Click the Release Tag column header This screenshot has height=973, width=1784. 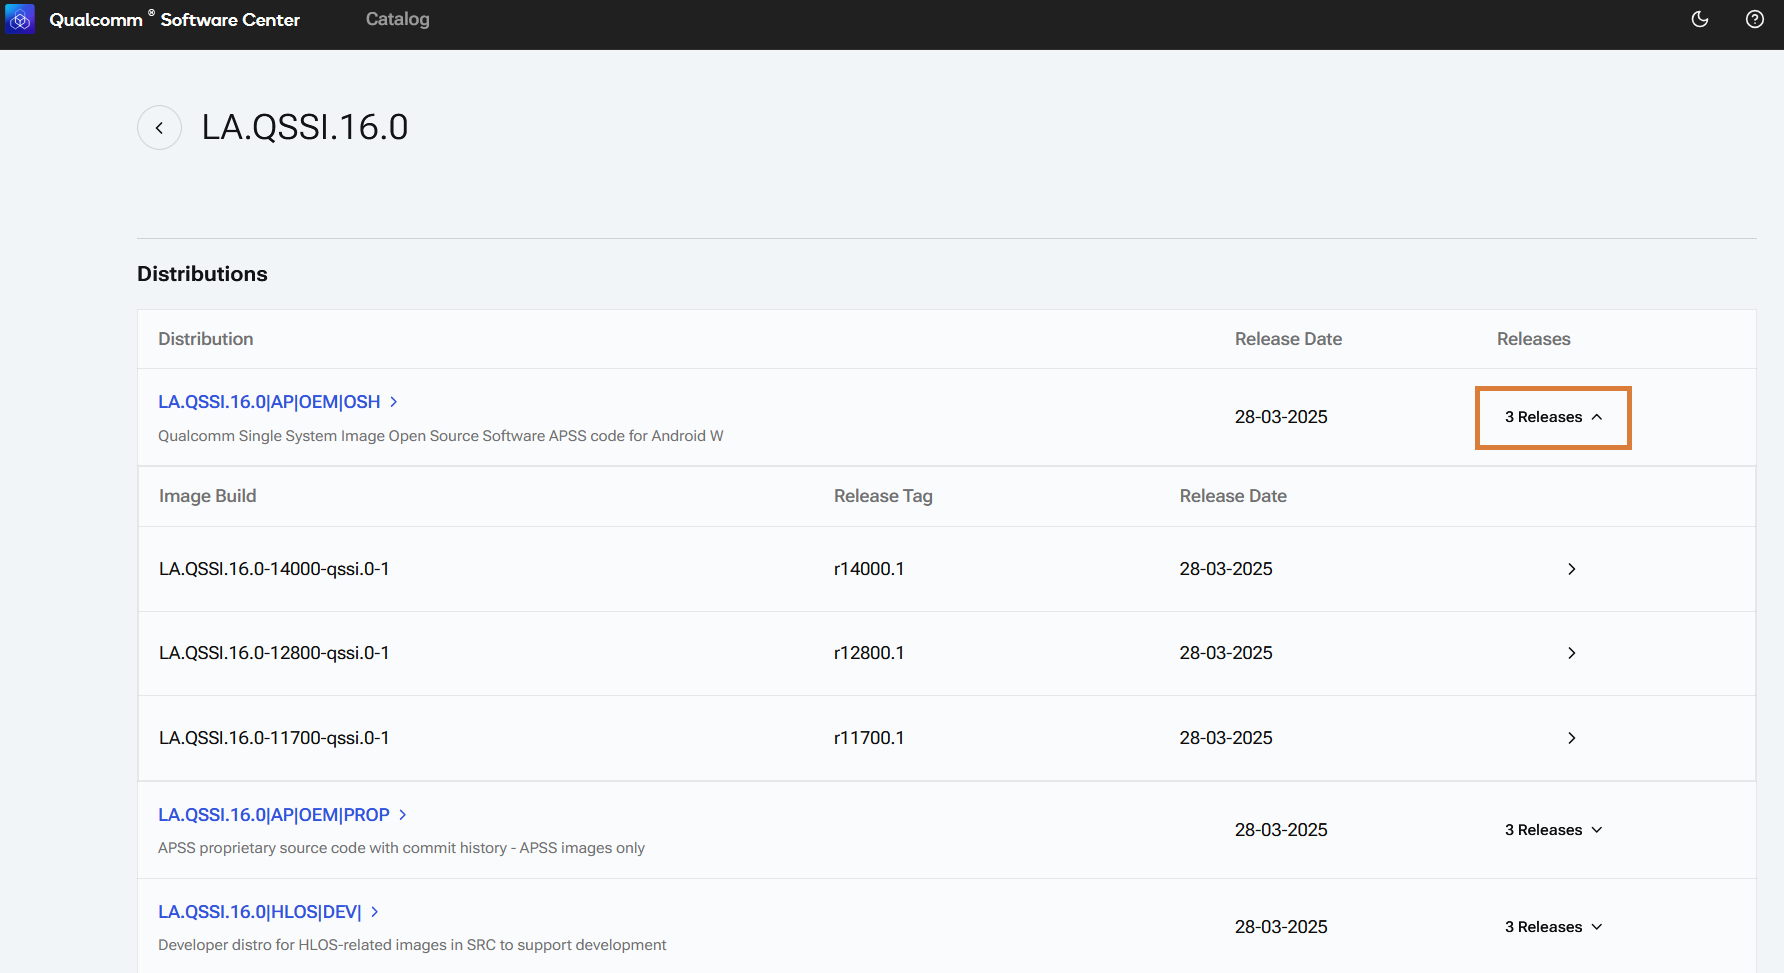tap(883, 496)
